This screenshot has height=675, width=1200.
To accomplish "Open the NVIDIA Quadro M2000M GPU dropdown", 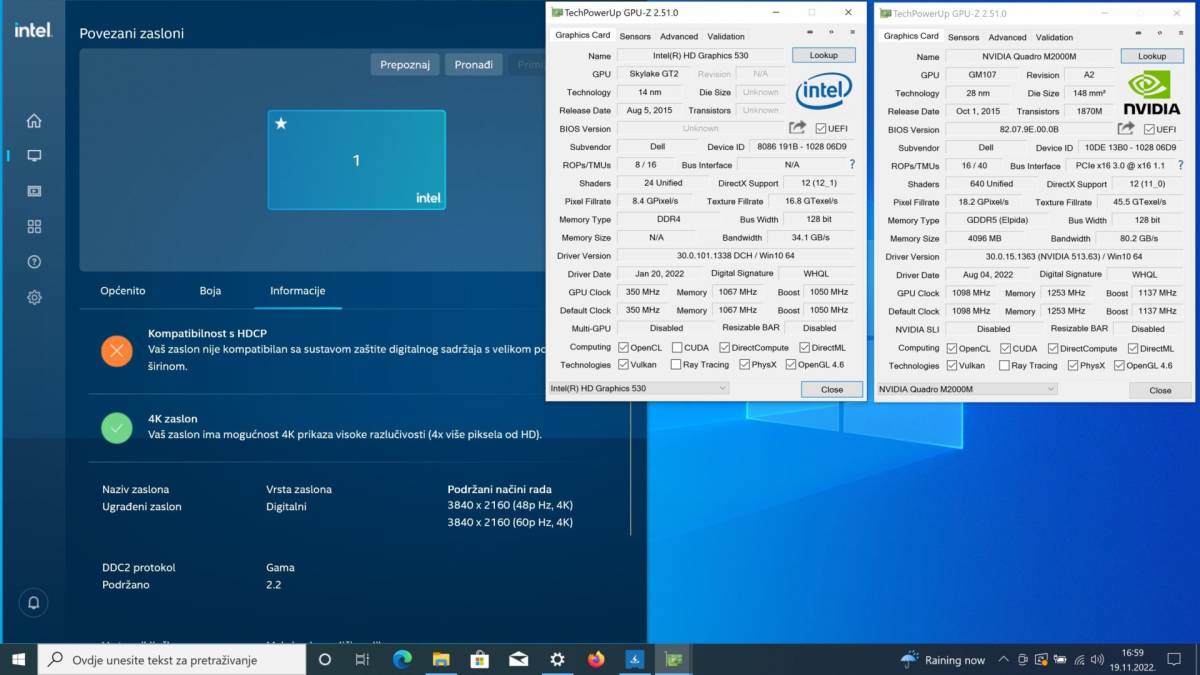I will (966, 389).
